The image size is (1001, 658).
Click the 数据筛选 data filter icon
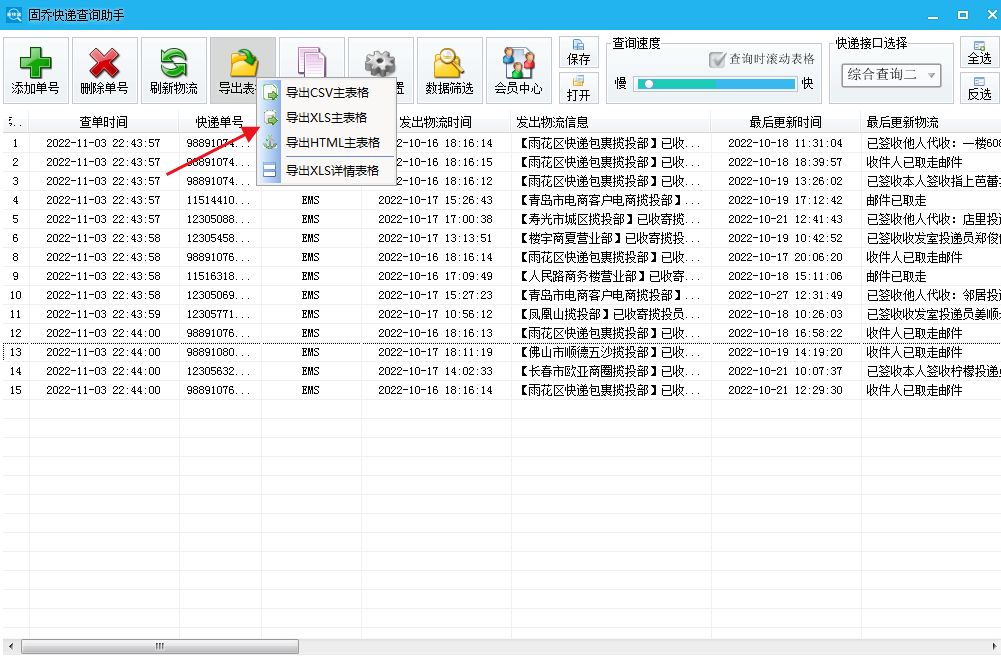coord(448,68)
